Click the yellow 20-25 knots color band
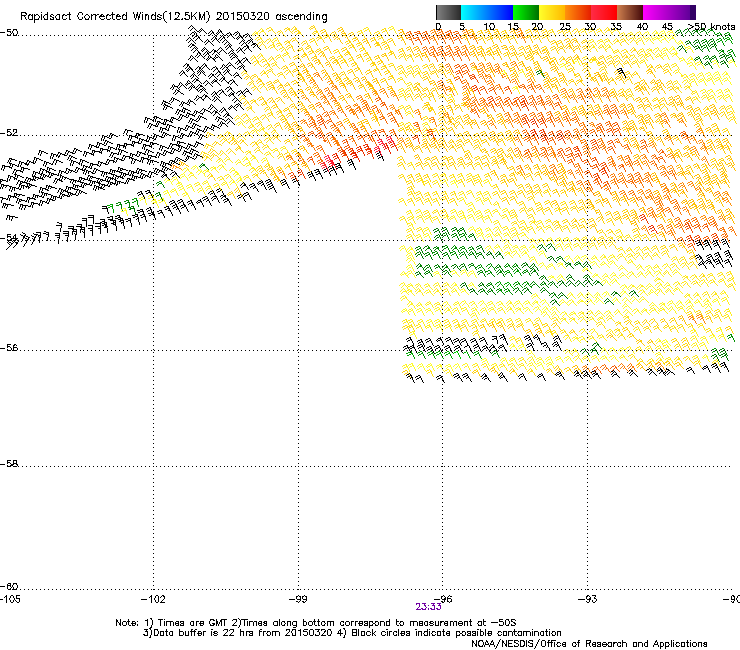Screen dimensions: 740x650 click(x=552, y=12)
